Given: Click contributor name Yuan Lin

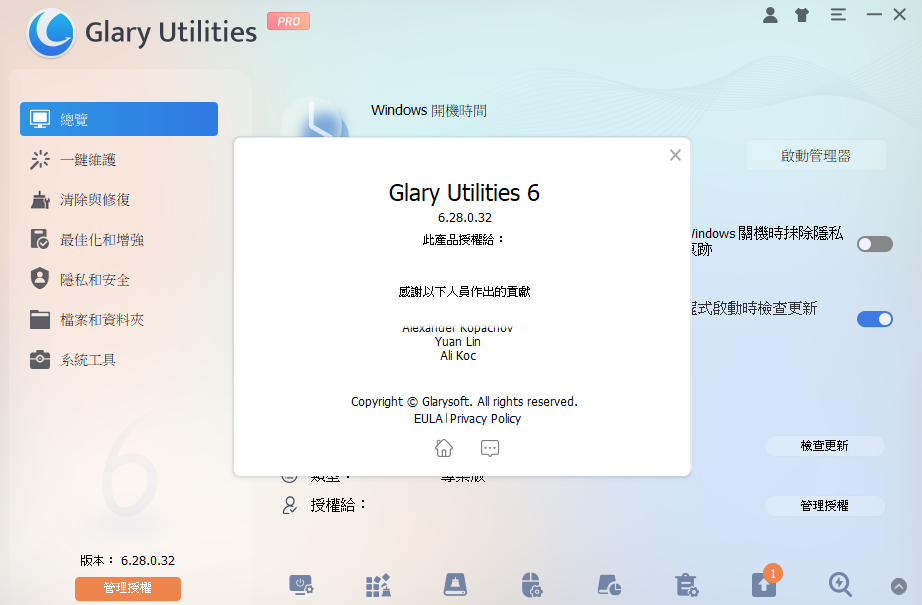Looking at the screenshot, I should click(457, 342).
